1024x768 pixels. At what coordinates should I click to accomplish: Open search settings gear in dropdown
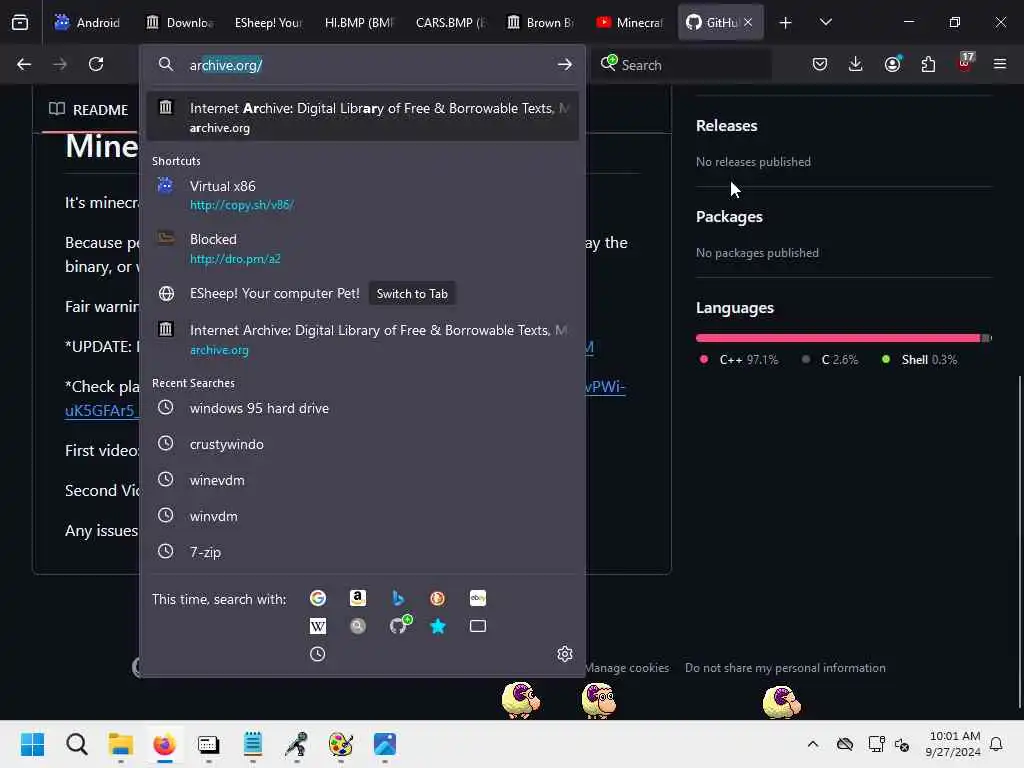pos(565,654)
